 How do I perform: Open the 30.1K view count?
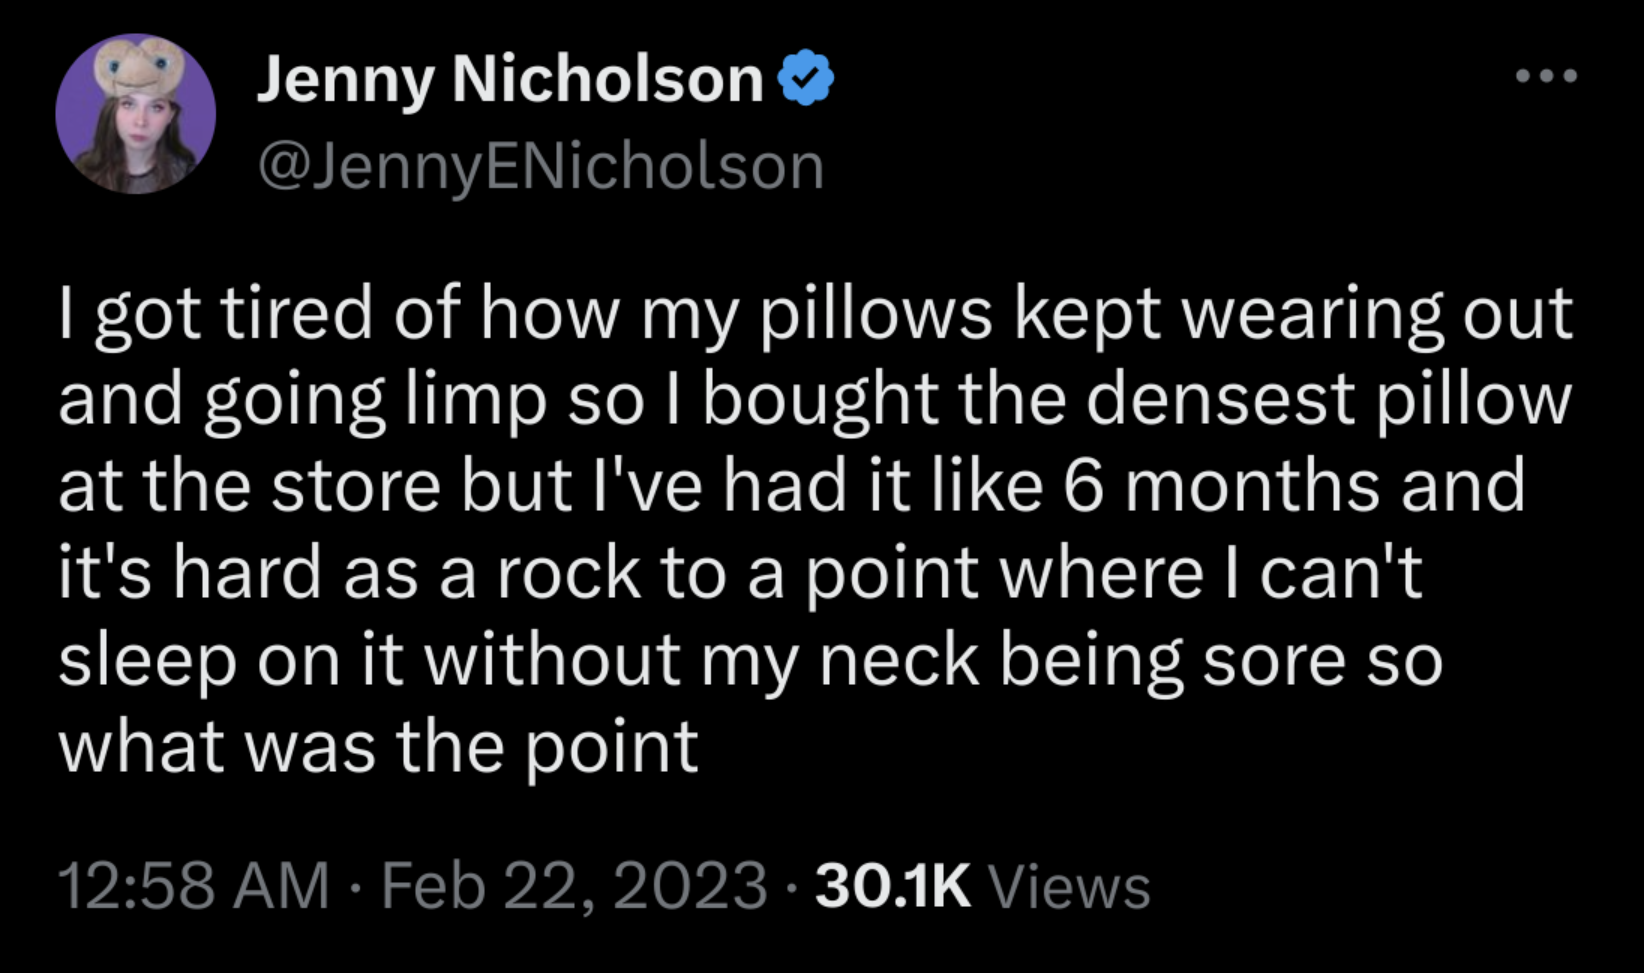coord(893,886)
